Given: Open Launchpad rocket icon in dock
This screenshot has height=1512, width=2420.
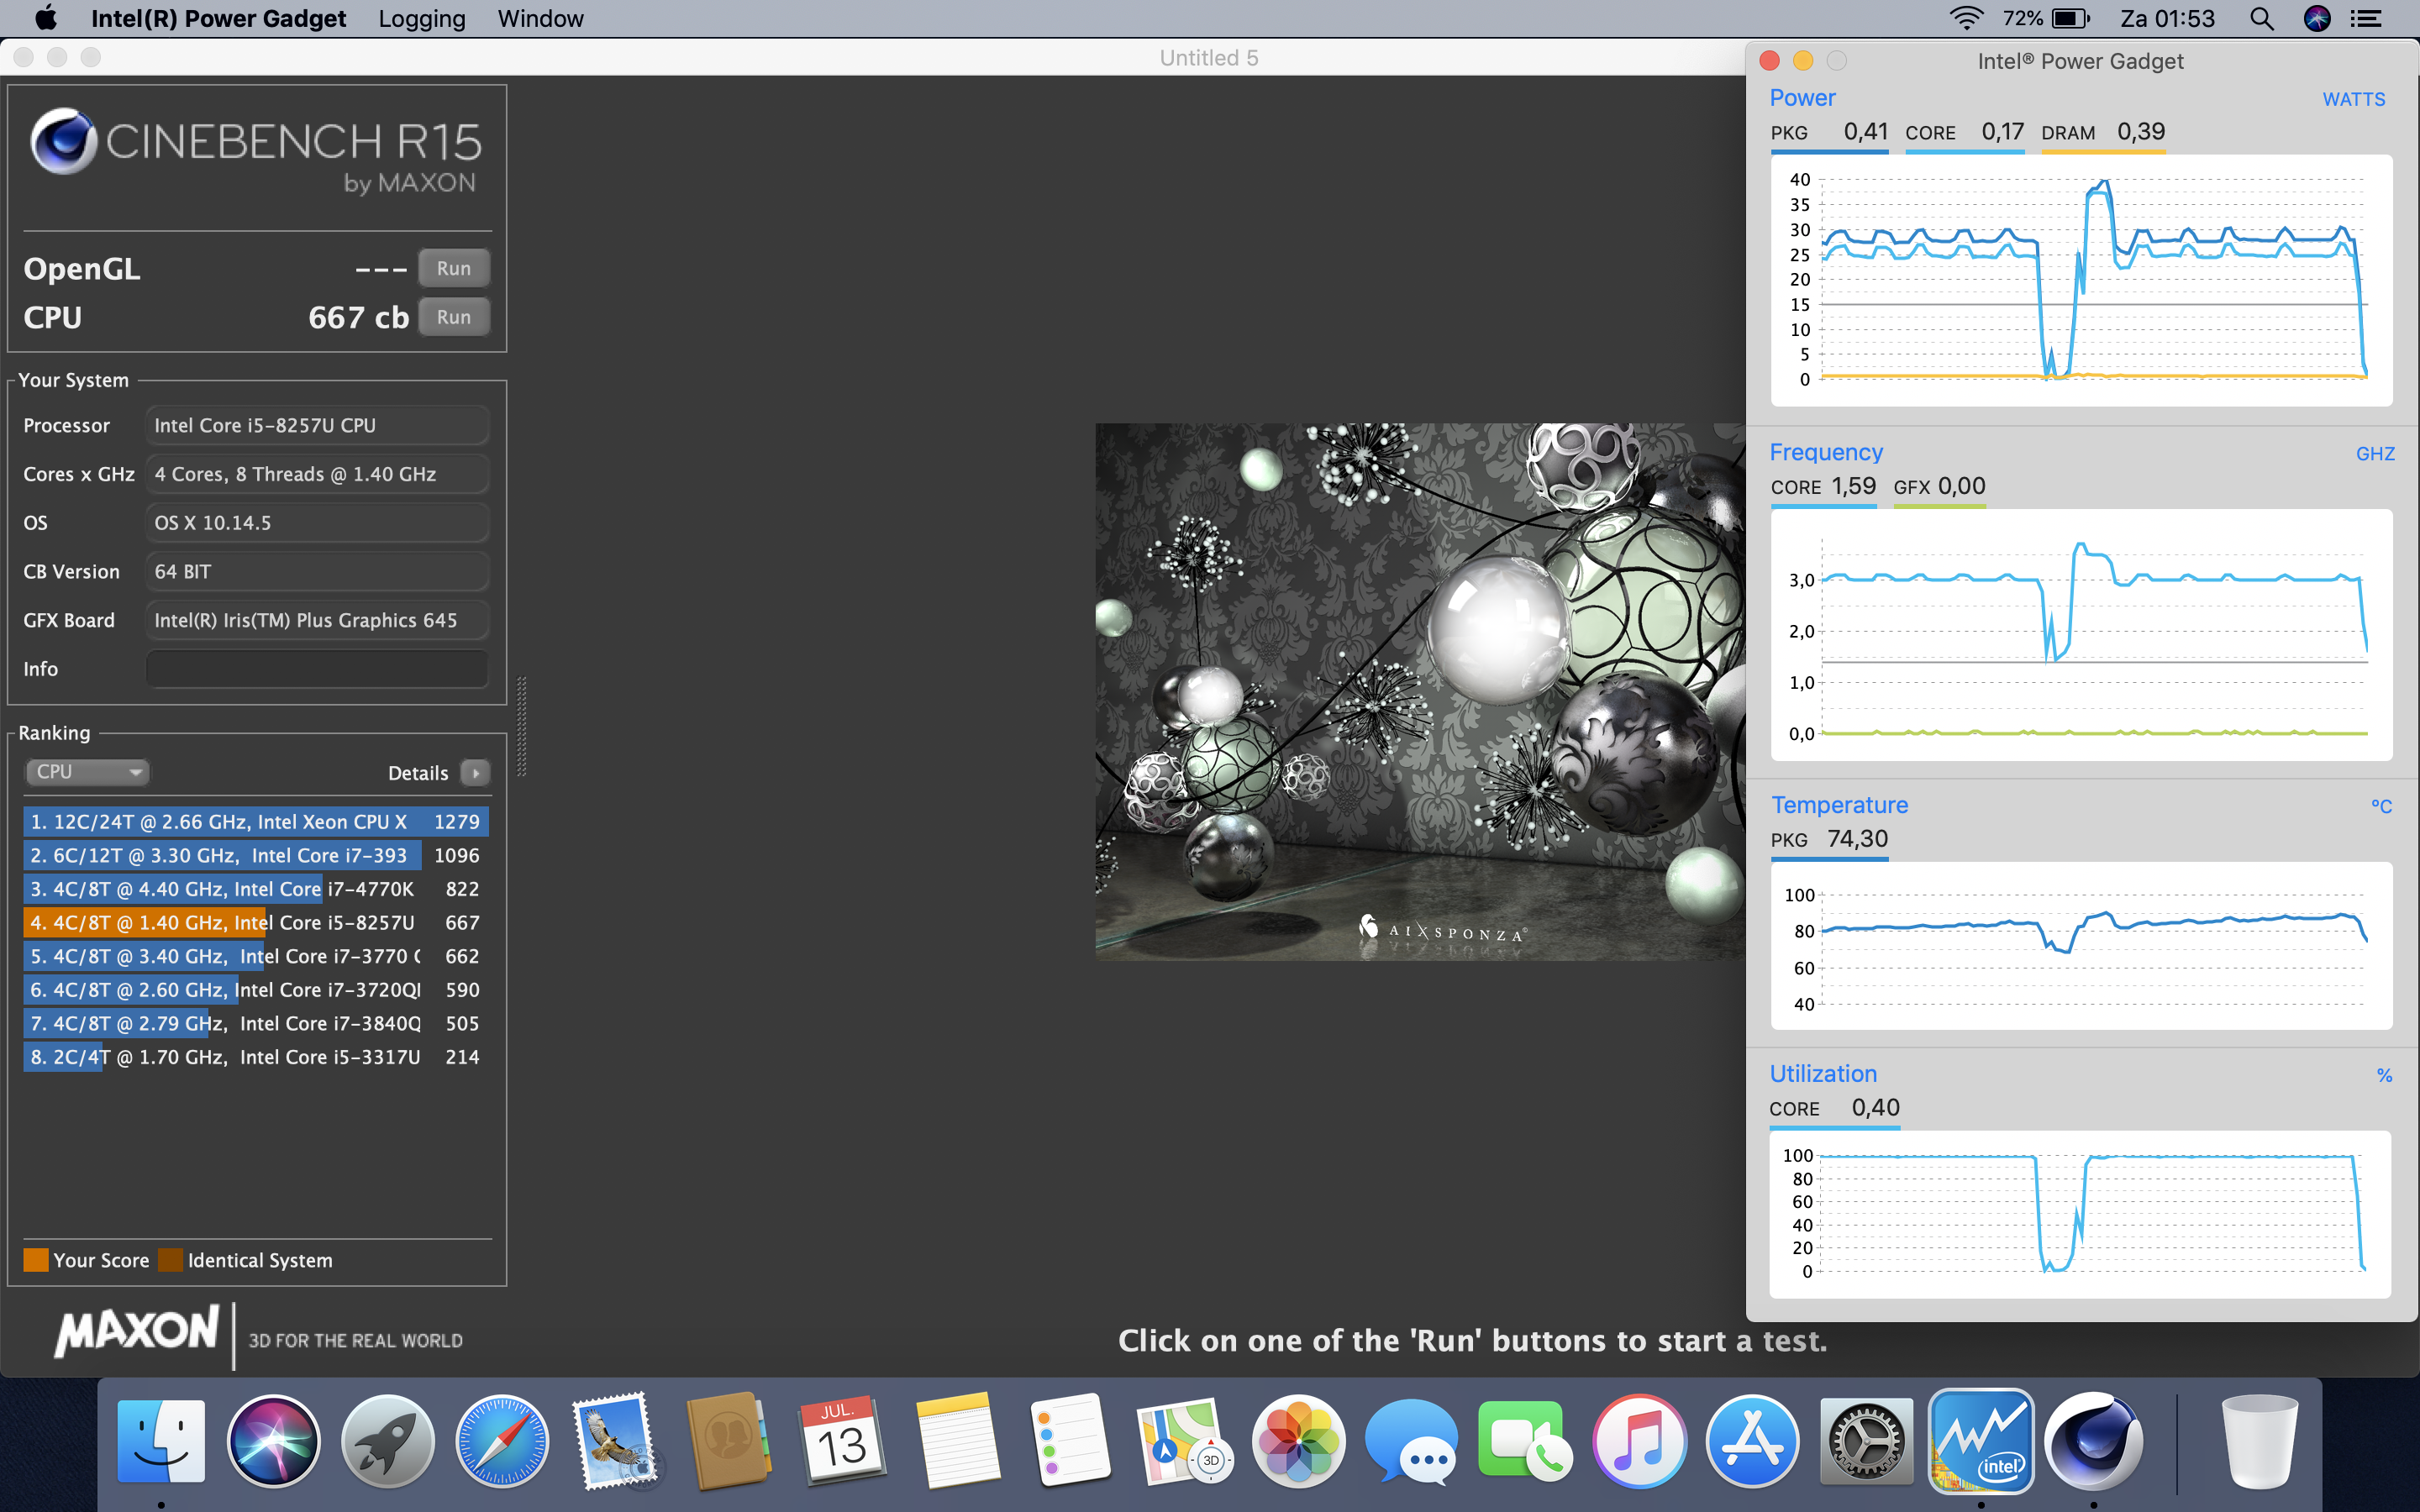Looking at the screenshot, I should pyautogui.click(x=388, y=1440).
